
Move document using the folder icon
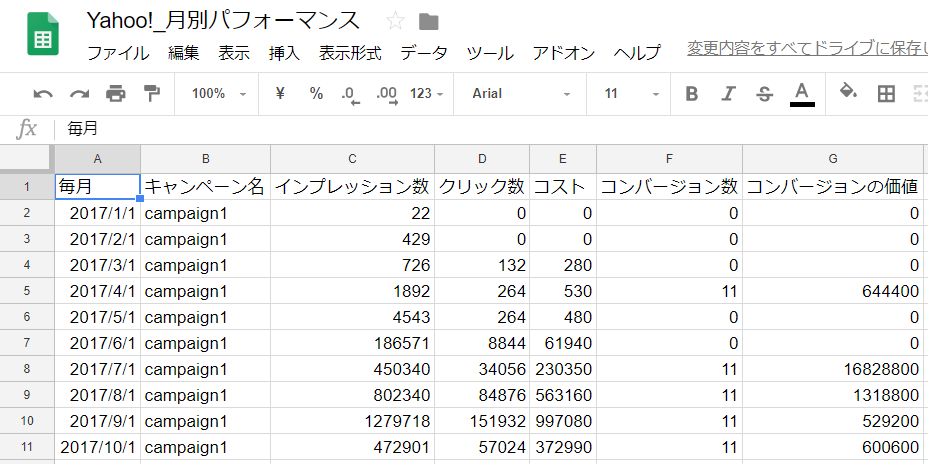pos(428,22)
